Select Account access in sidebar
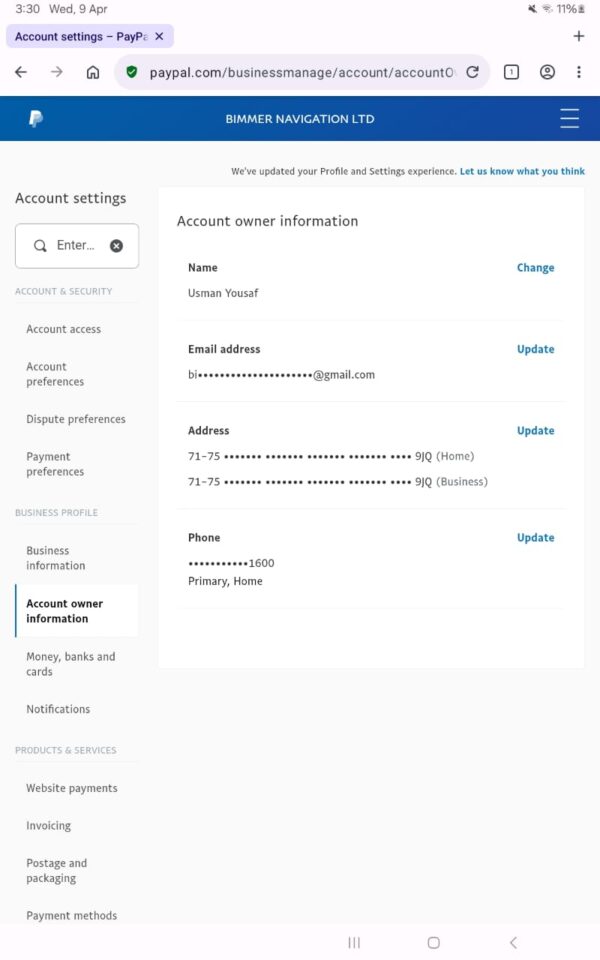Viewport: 600px width, 960px height. 63,329
